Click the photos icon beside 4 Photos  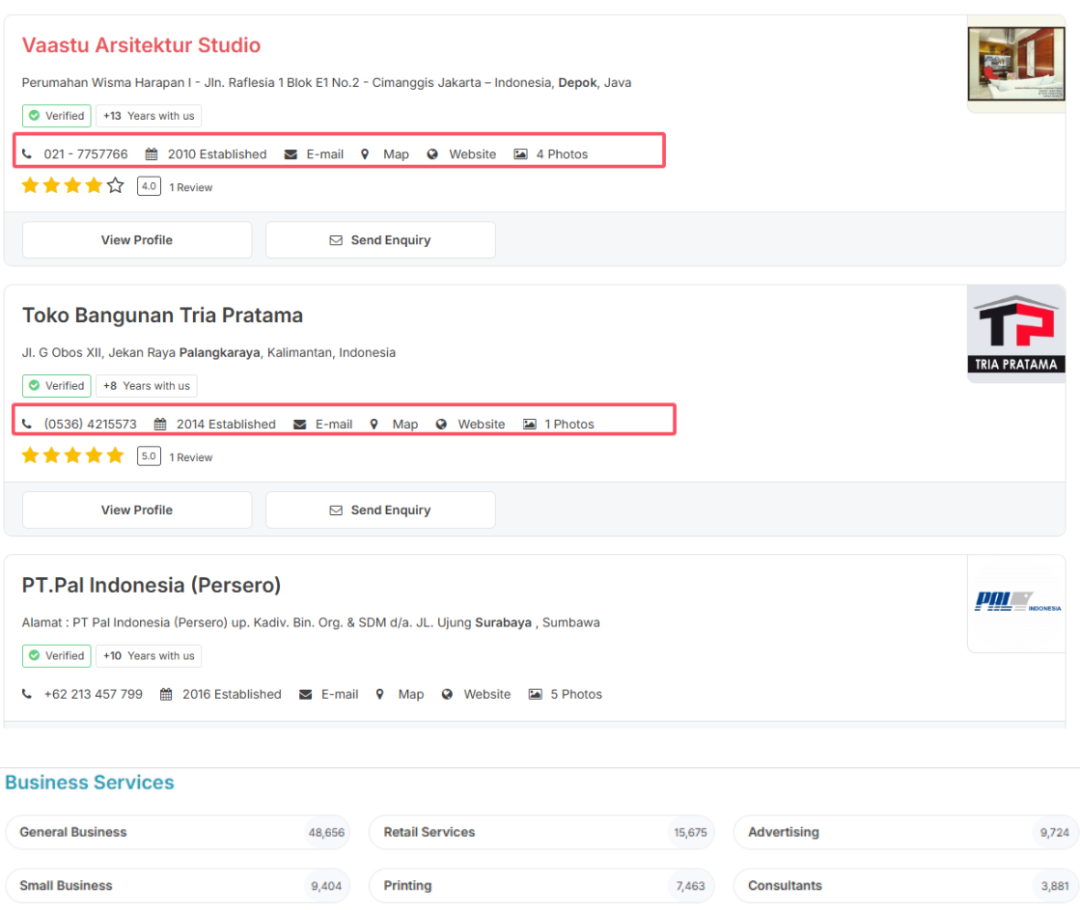pos(521,154)
